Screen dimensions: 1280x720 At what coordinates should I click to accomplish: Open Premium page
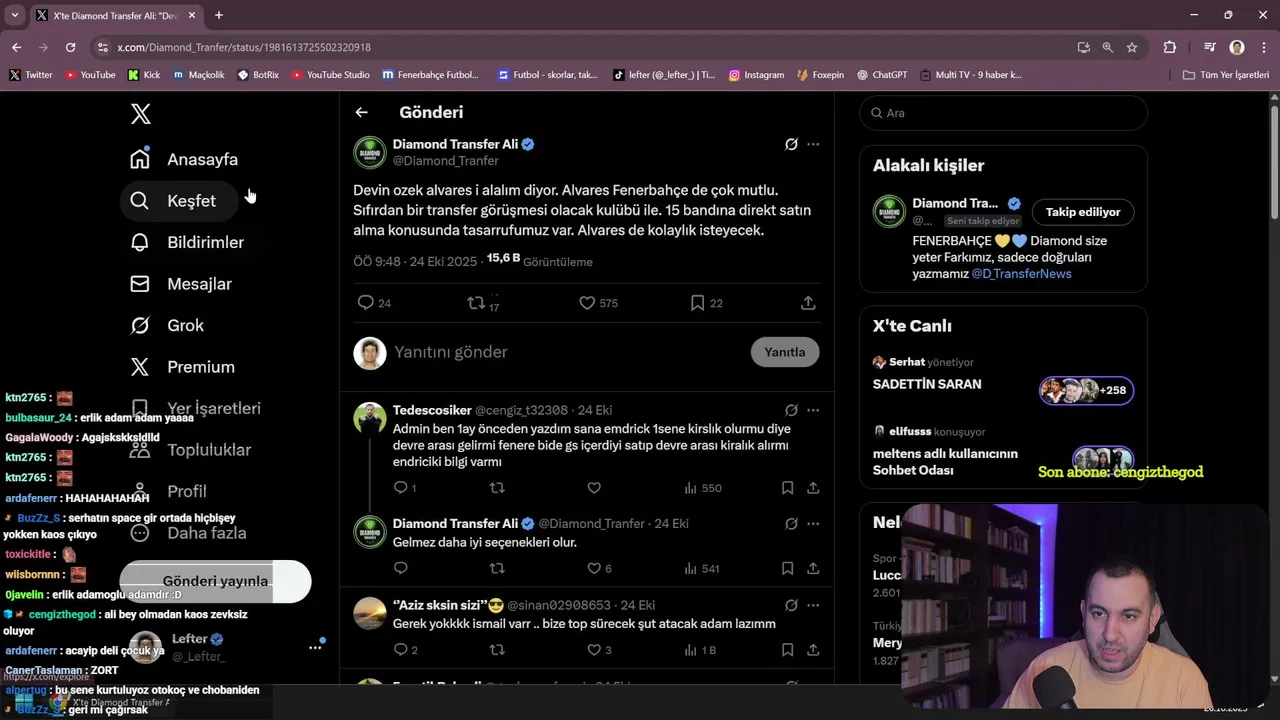(183, 367)
